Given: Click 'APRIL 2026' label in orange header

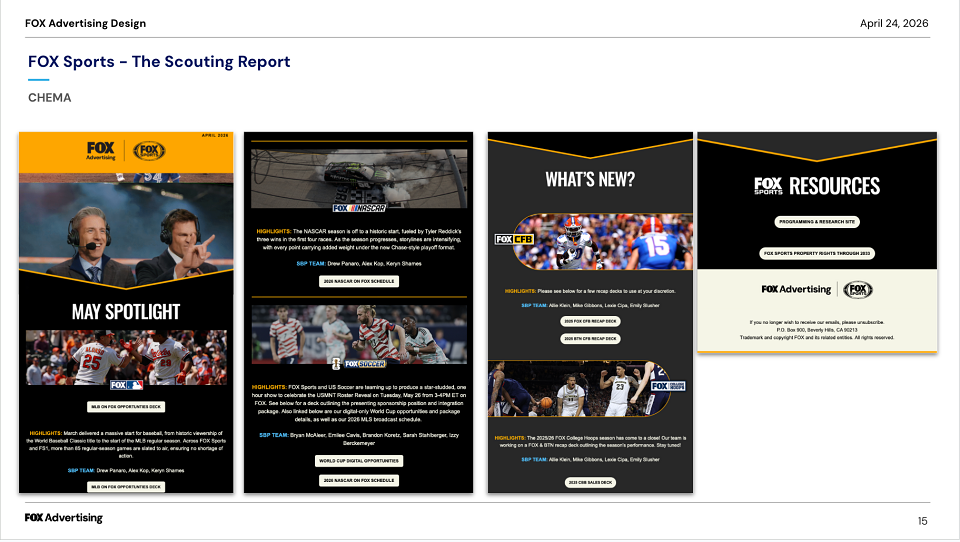Looking at the screenshot, I should click(x=215, y=135).
